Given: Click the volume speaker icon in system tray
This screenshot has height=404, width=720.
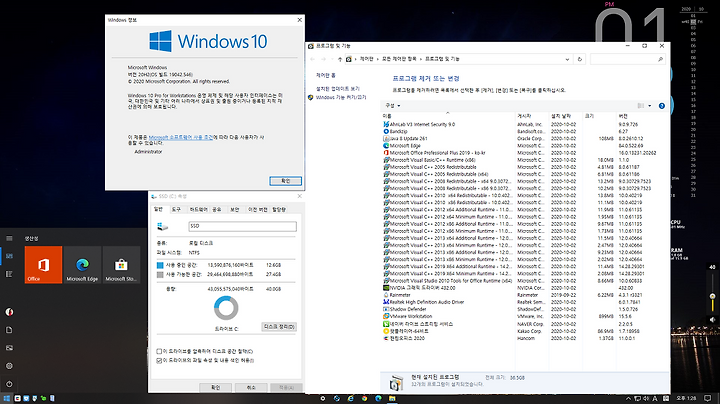Looking at the screenshot, I should coord(646,398).
